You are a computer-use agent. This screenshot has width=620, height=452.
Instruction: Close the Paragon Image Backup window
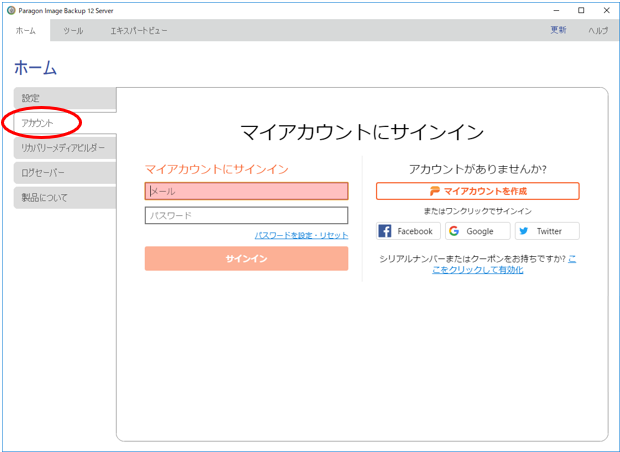click(x=606, y=11)
